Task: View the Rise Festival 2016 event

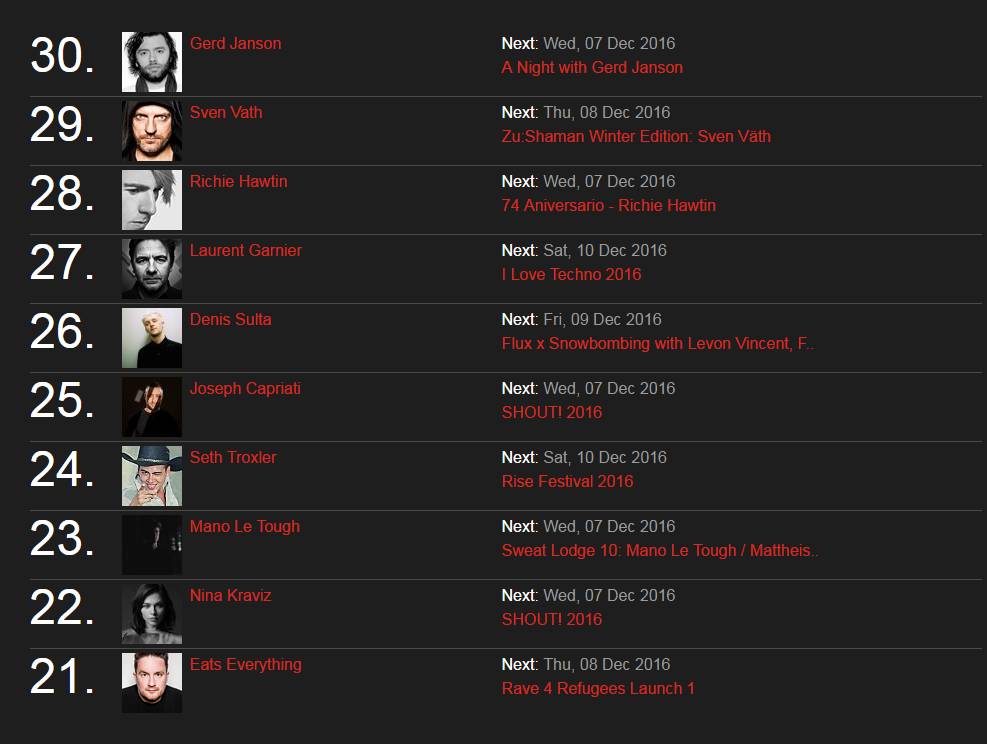Action: coord(567,482)
